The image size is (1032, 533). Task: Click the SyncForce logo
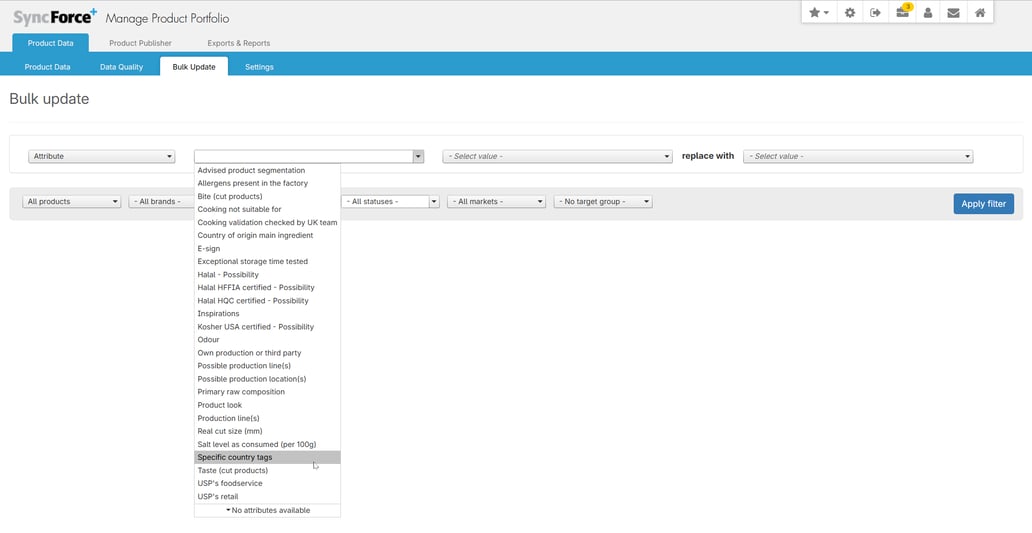point(55,16)
